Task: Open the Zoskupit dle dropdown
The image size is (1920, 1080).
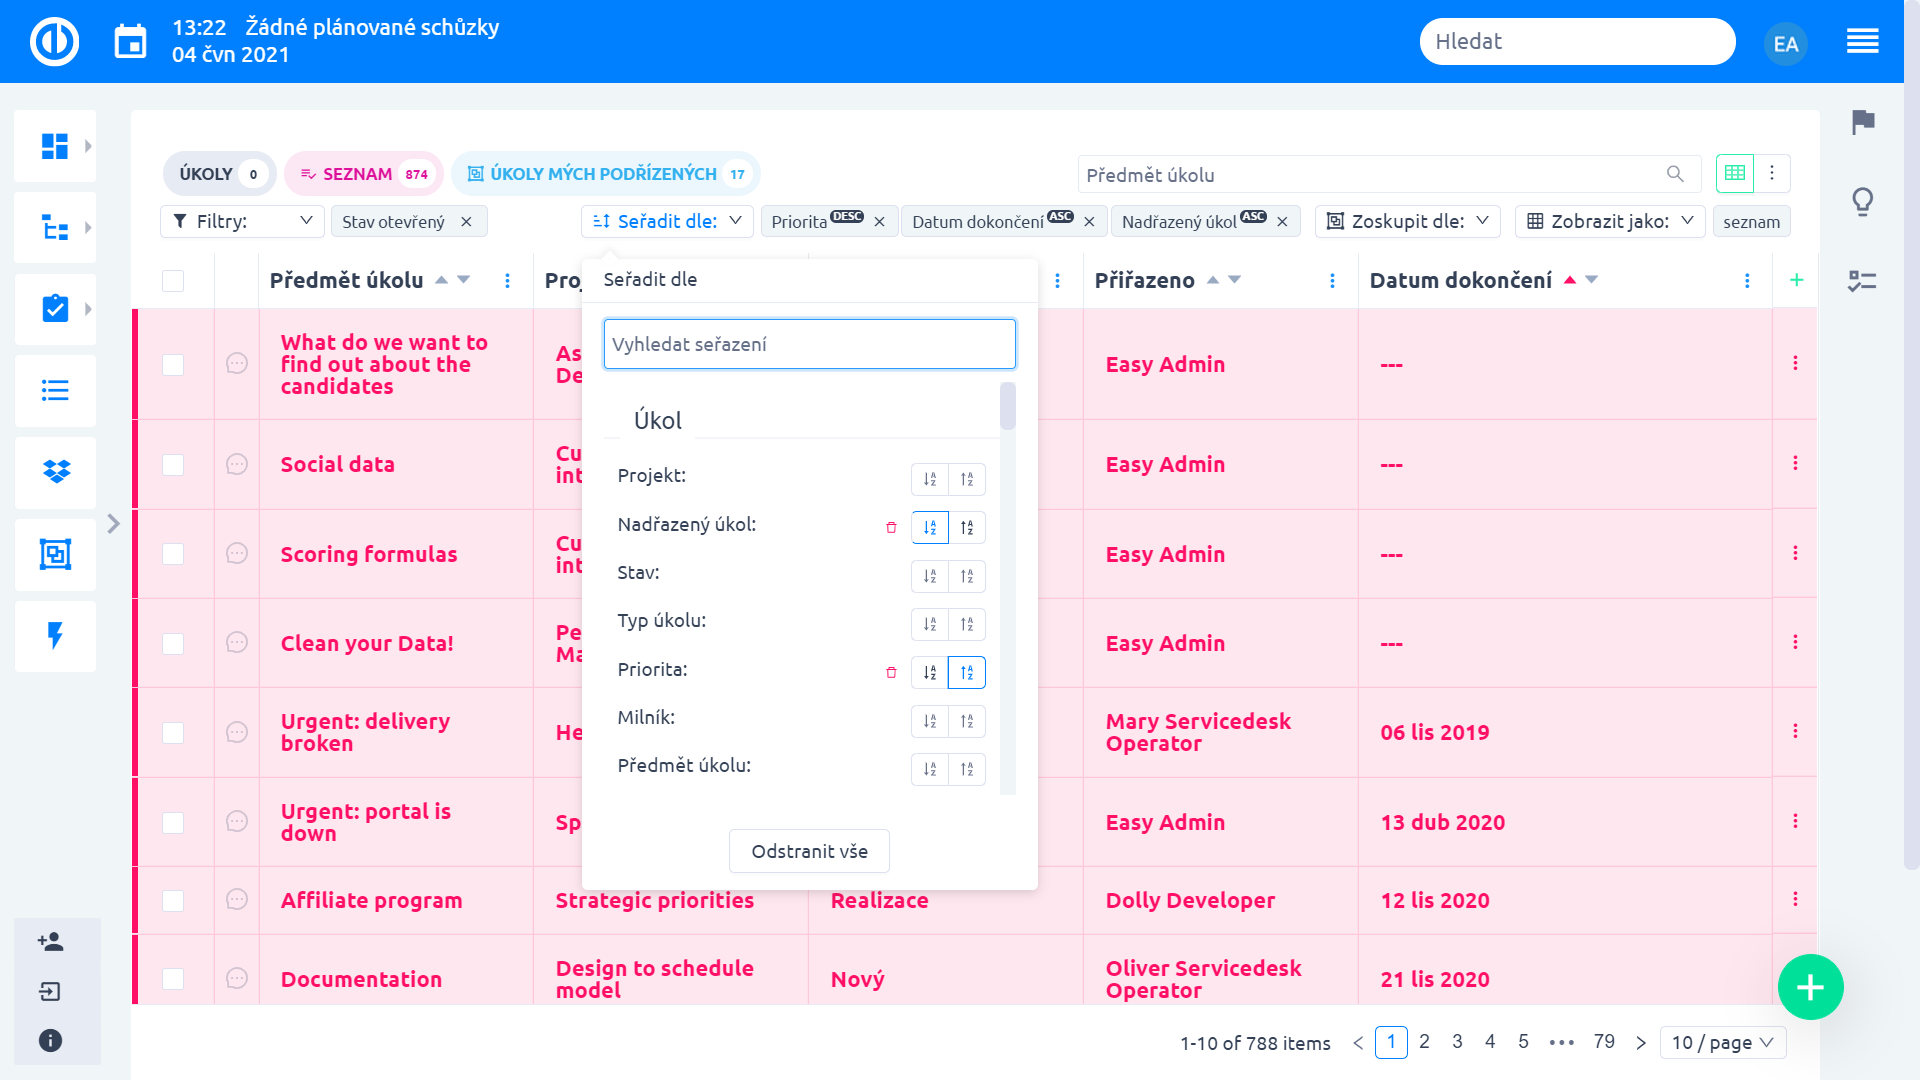Action: pyautogui.click(x=1407, y=221)
